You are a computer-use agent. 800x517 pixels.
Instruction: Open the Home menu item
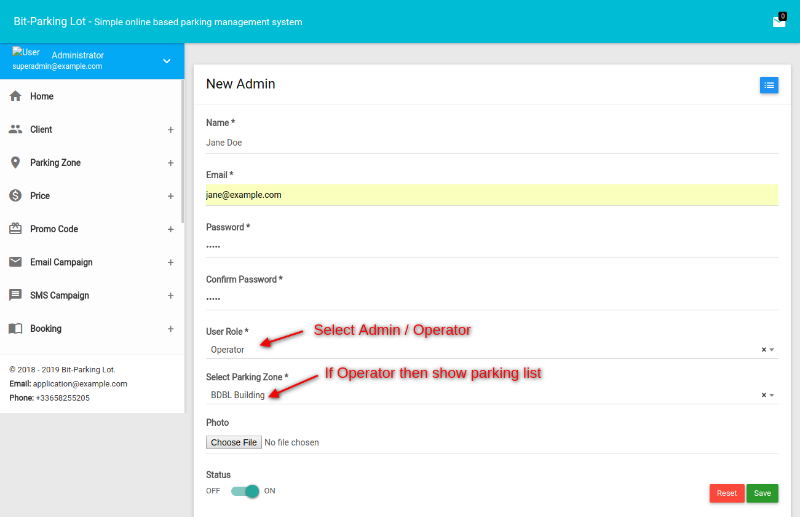click(42, 96)
